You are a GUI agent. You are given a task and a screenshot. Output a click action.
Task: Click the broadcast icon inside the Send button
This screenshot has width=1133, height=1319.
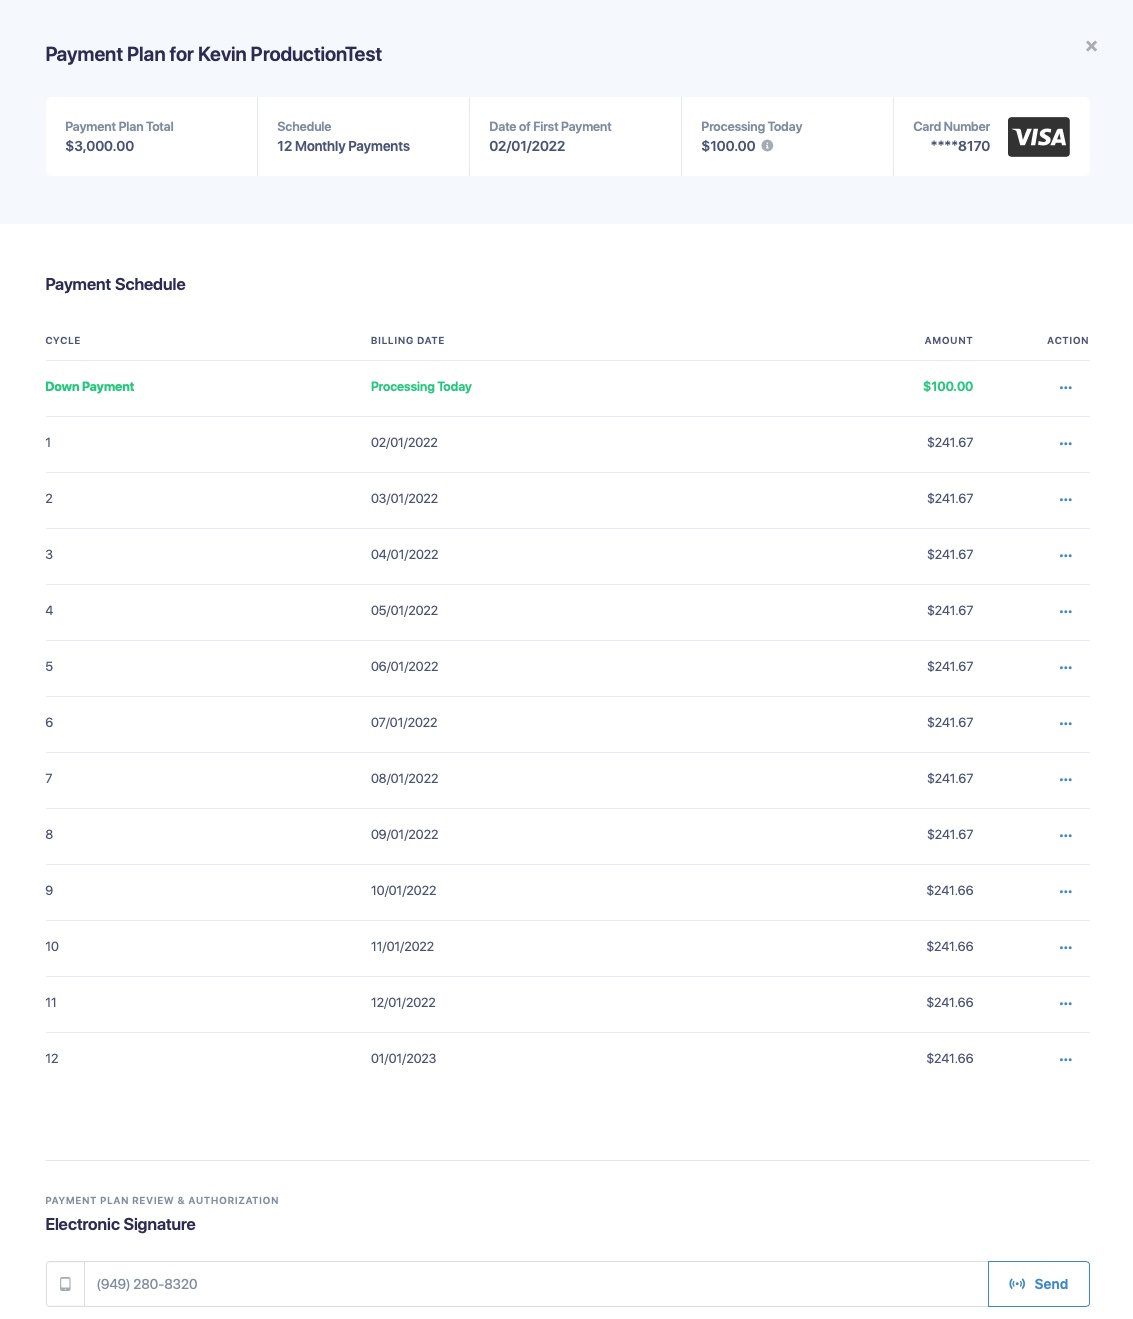[1018, 1284]
